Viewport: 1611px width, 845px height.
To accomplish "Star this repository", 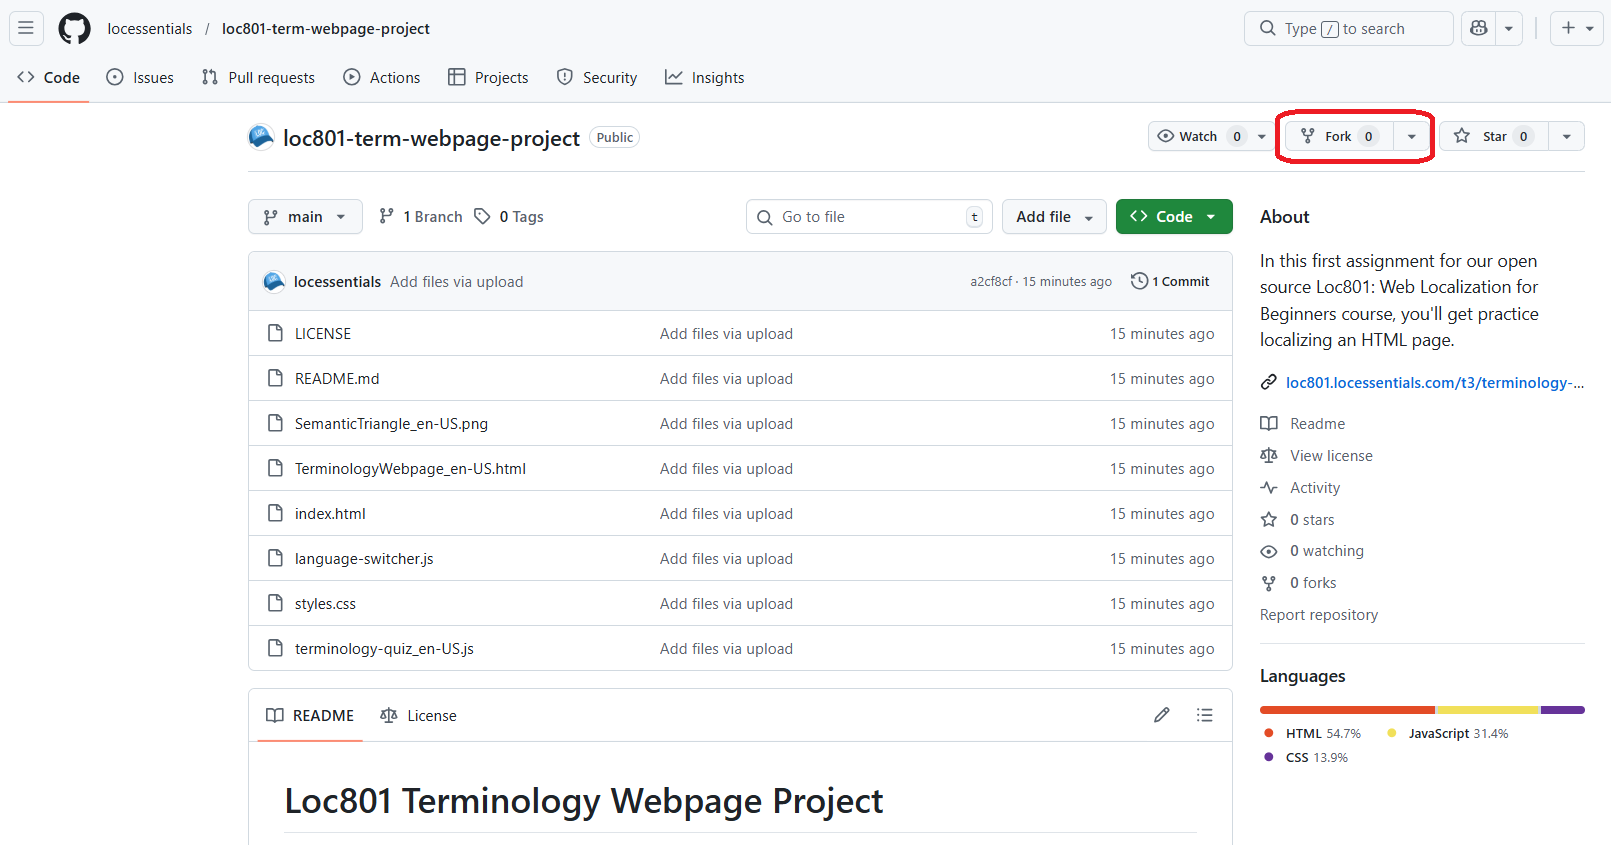I will tap(1494, 136).
